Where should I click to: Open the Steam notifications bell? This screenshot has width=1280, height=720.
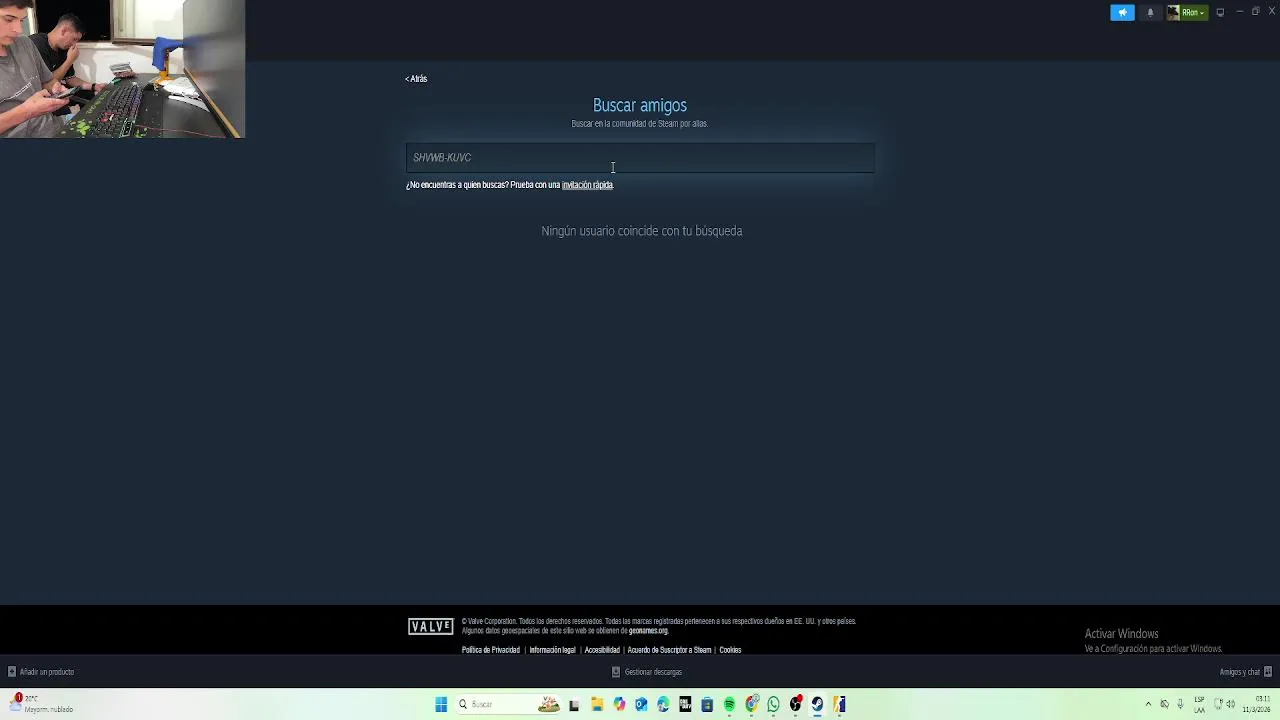click(x=1150, y=12)
